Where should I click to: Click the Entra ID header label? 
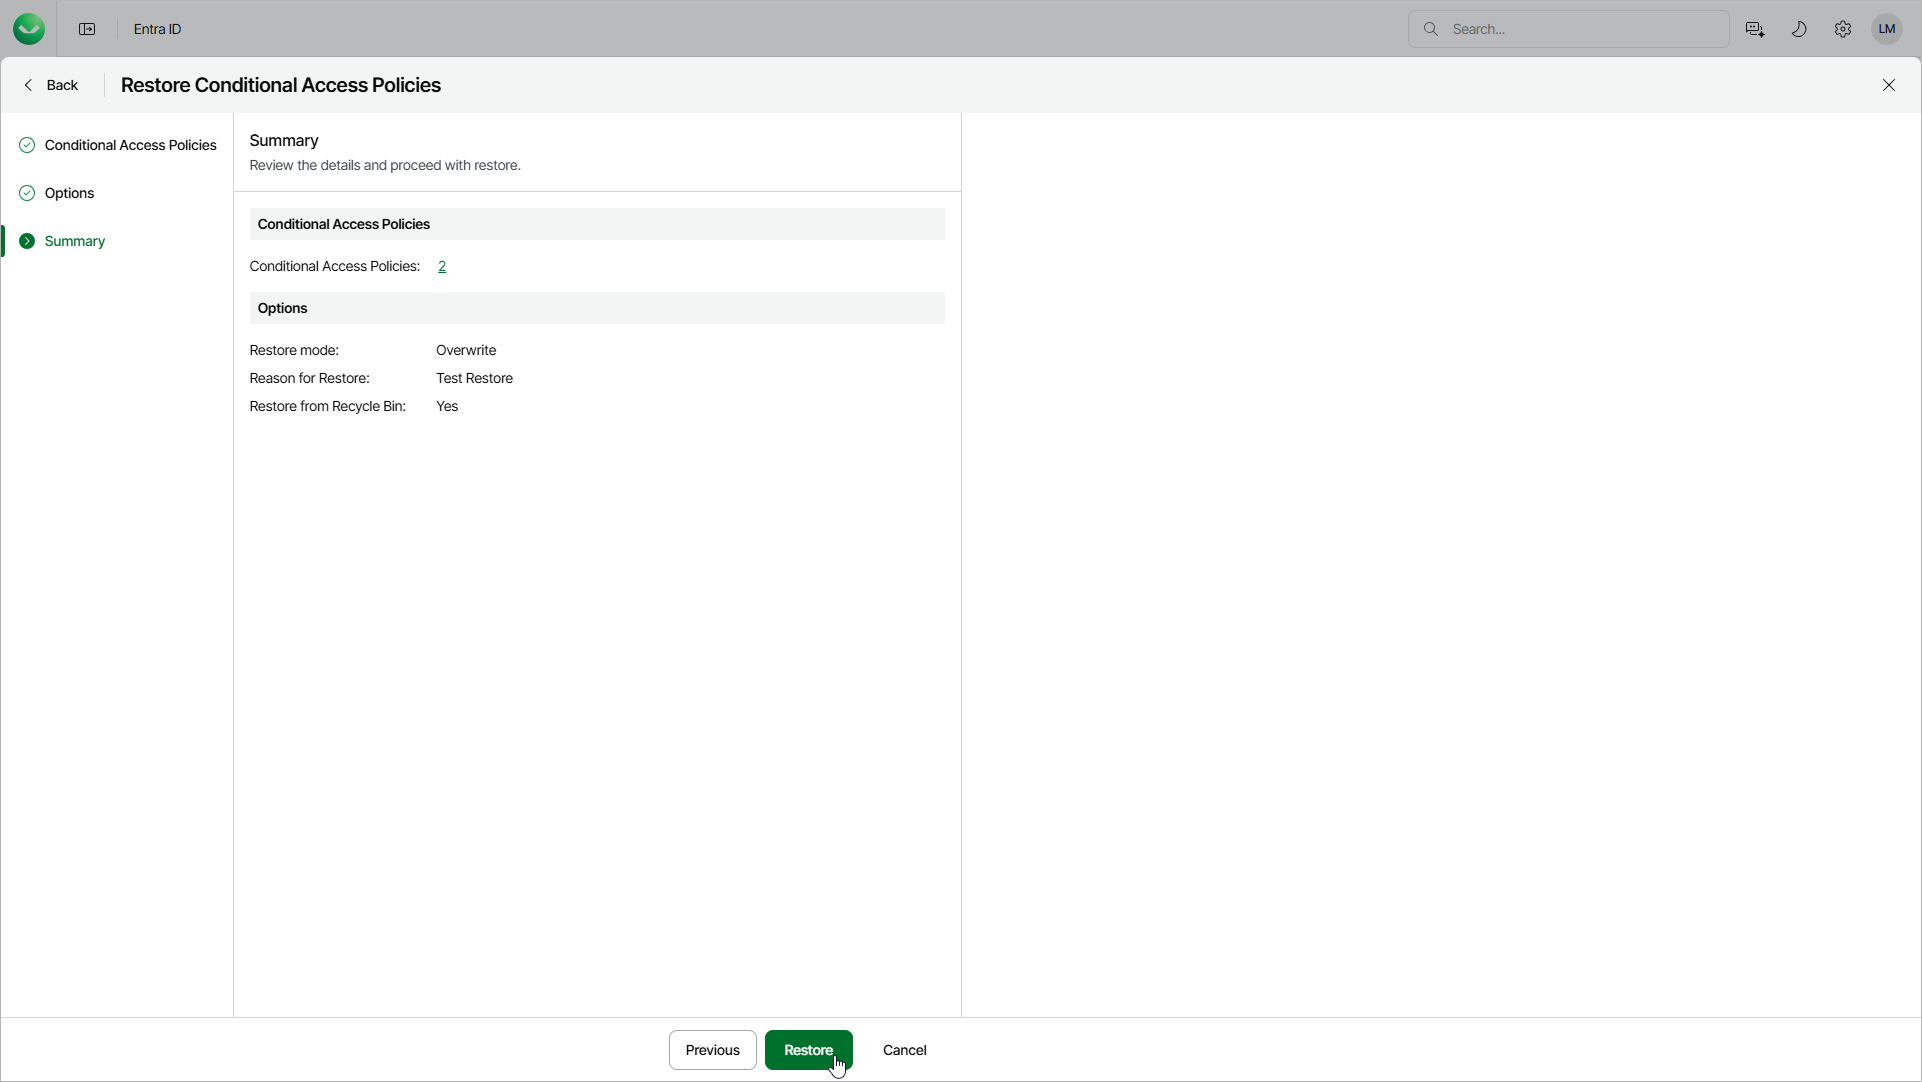(158, 29)
